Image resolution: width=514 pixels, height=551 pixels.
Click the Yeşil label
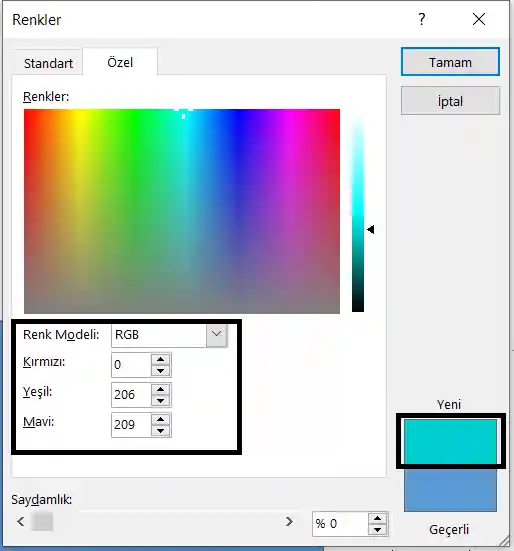[37, 391]
